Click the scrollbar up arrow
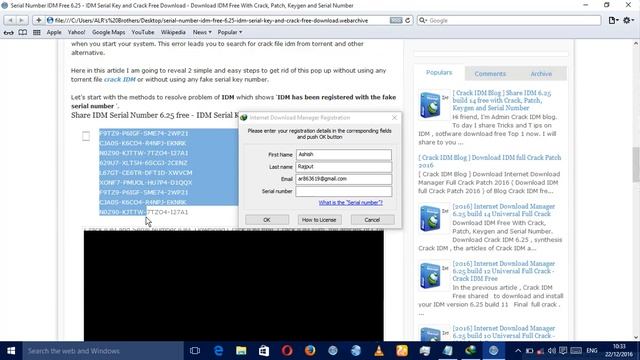The image size is (640, 360). click(x=636, y=43)
